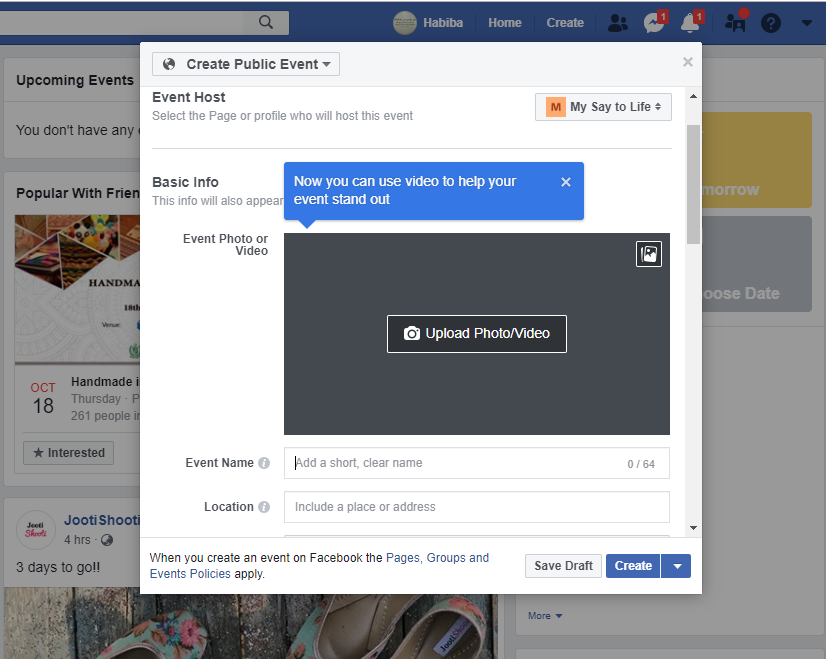This screenshot has width=826, height=659.
Task: Close the event creation dialog
Action: (x=687, y=62)
